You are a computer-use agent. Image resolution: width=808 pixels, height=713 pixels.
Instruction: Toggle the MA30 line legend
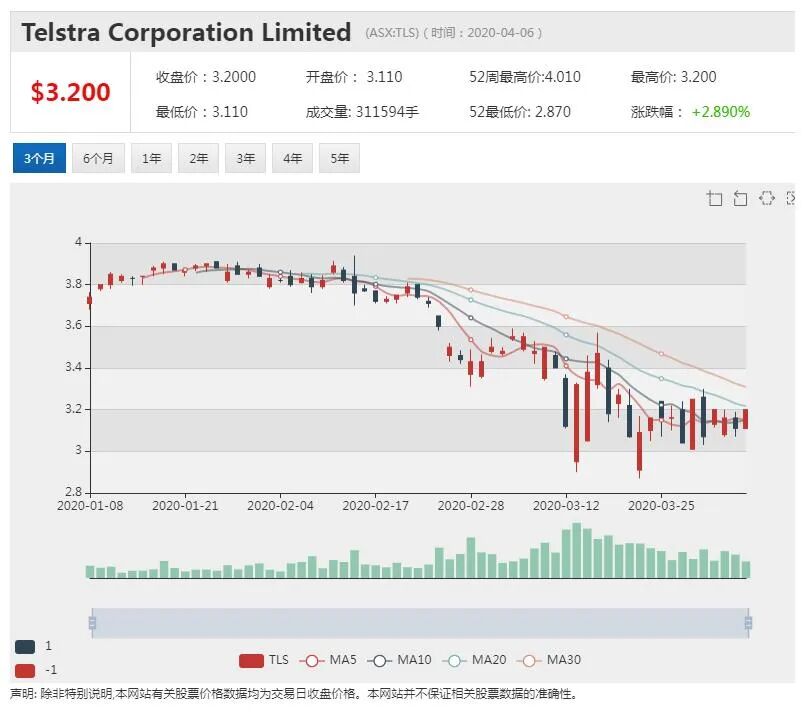pyautogui.click(x=549, y=660)
